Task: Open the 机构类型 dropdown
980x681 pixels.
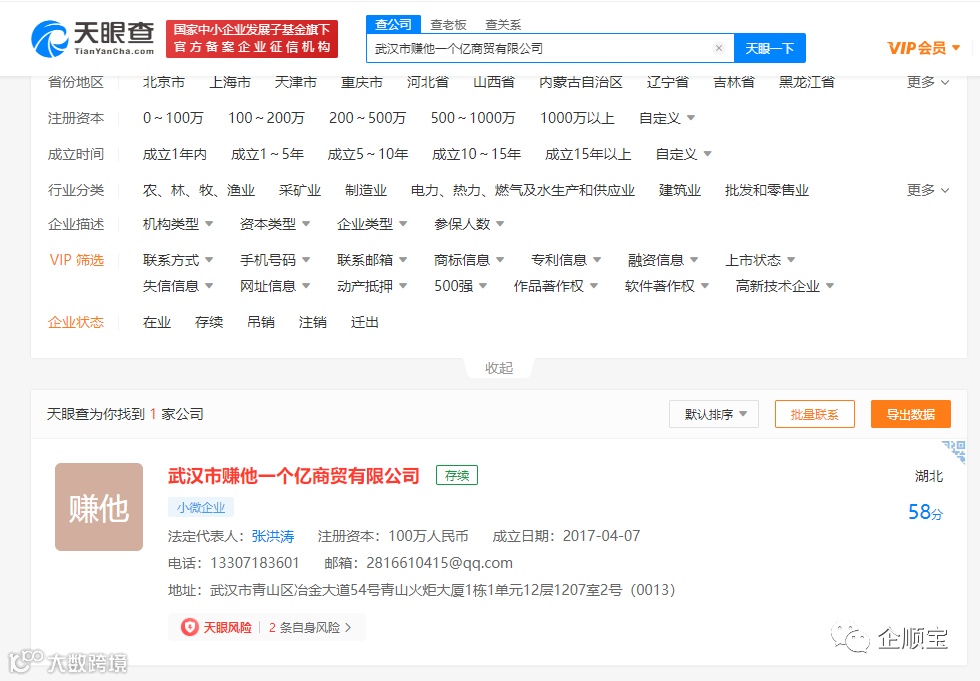Action: [178, 224]
